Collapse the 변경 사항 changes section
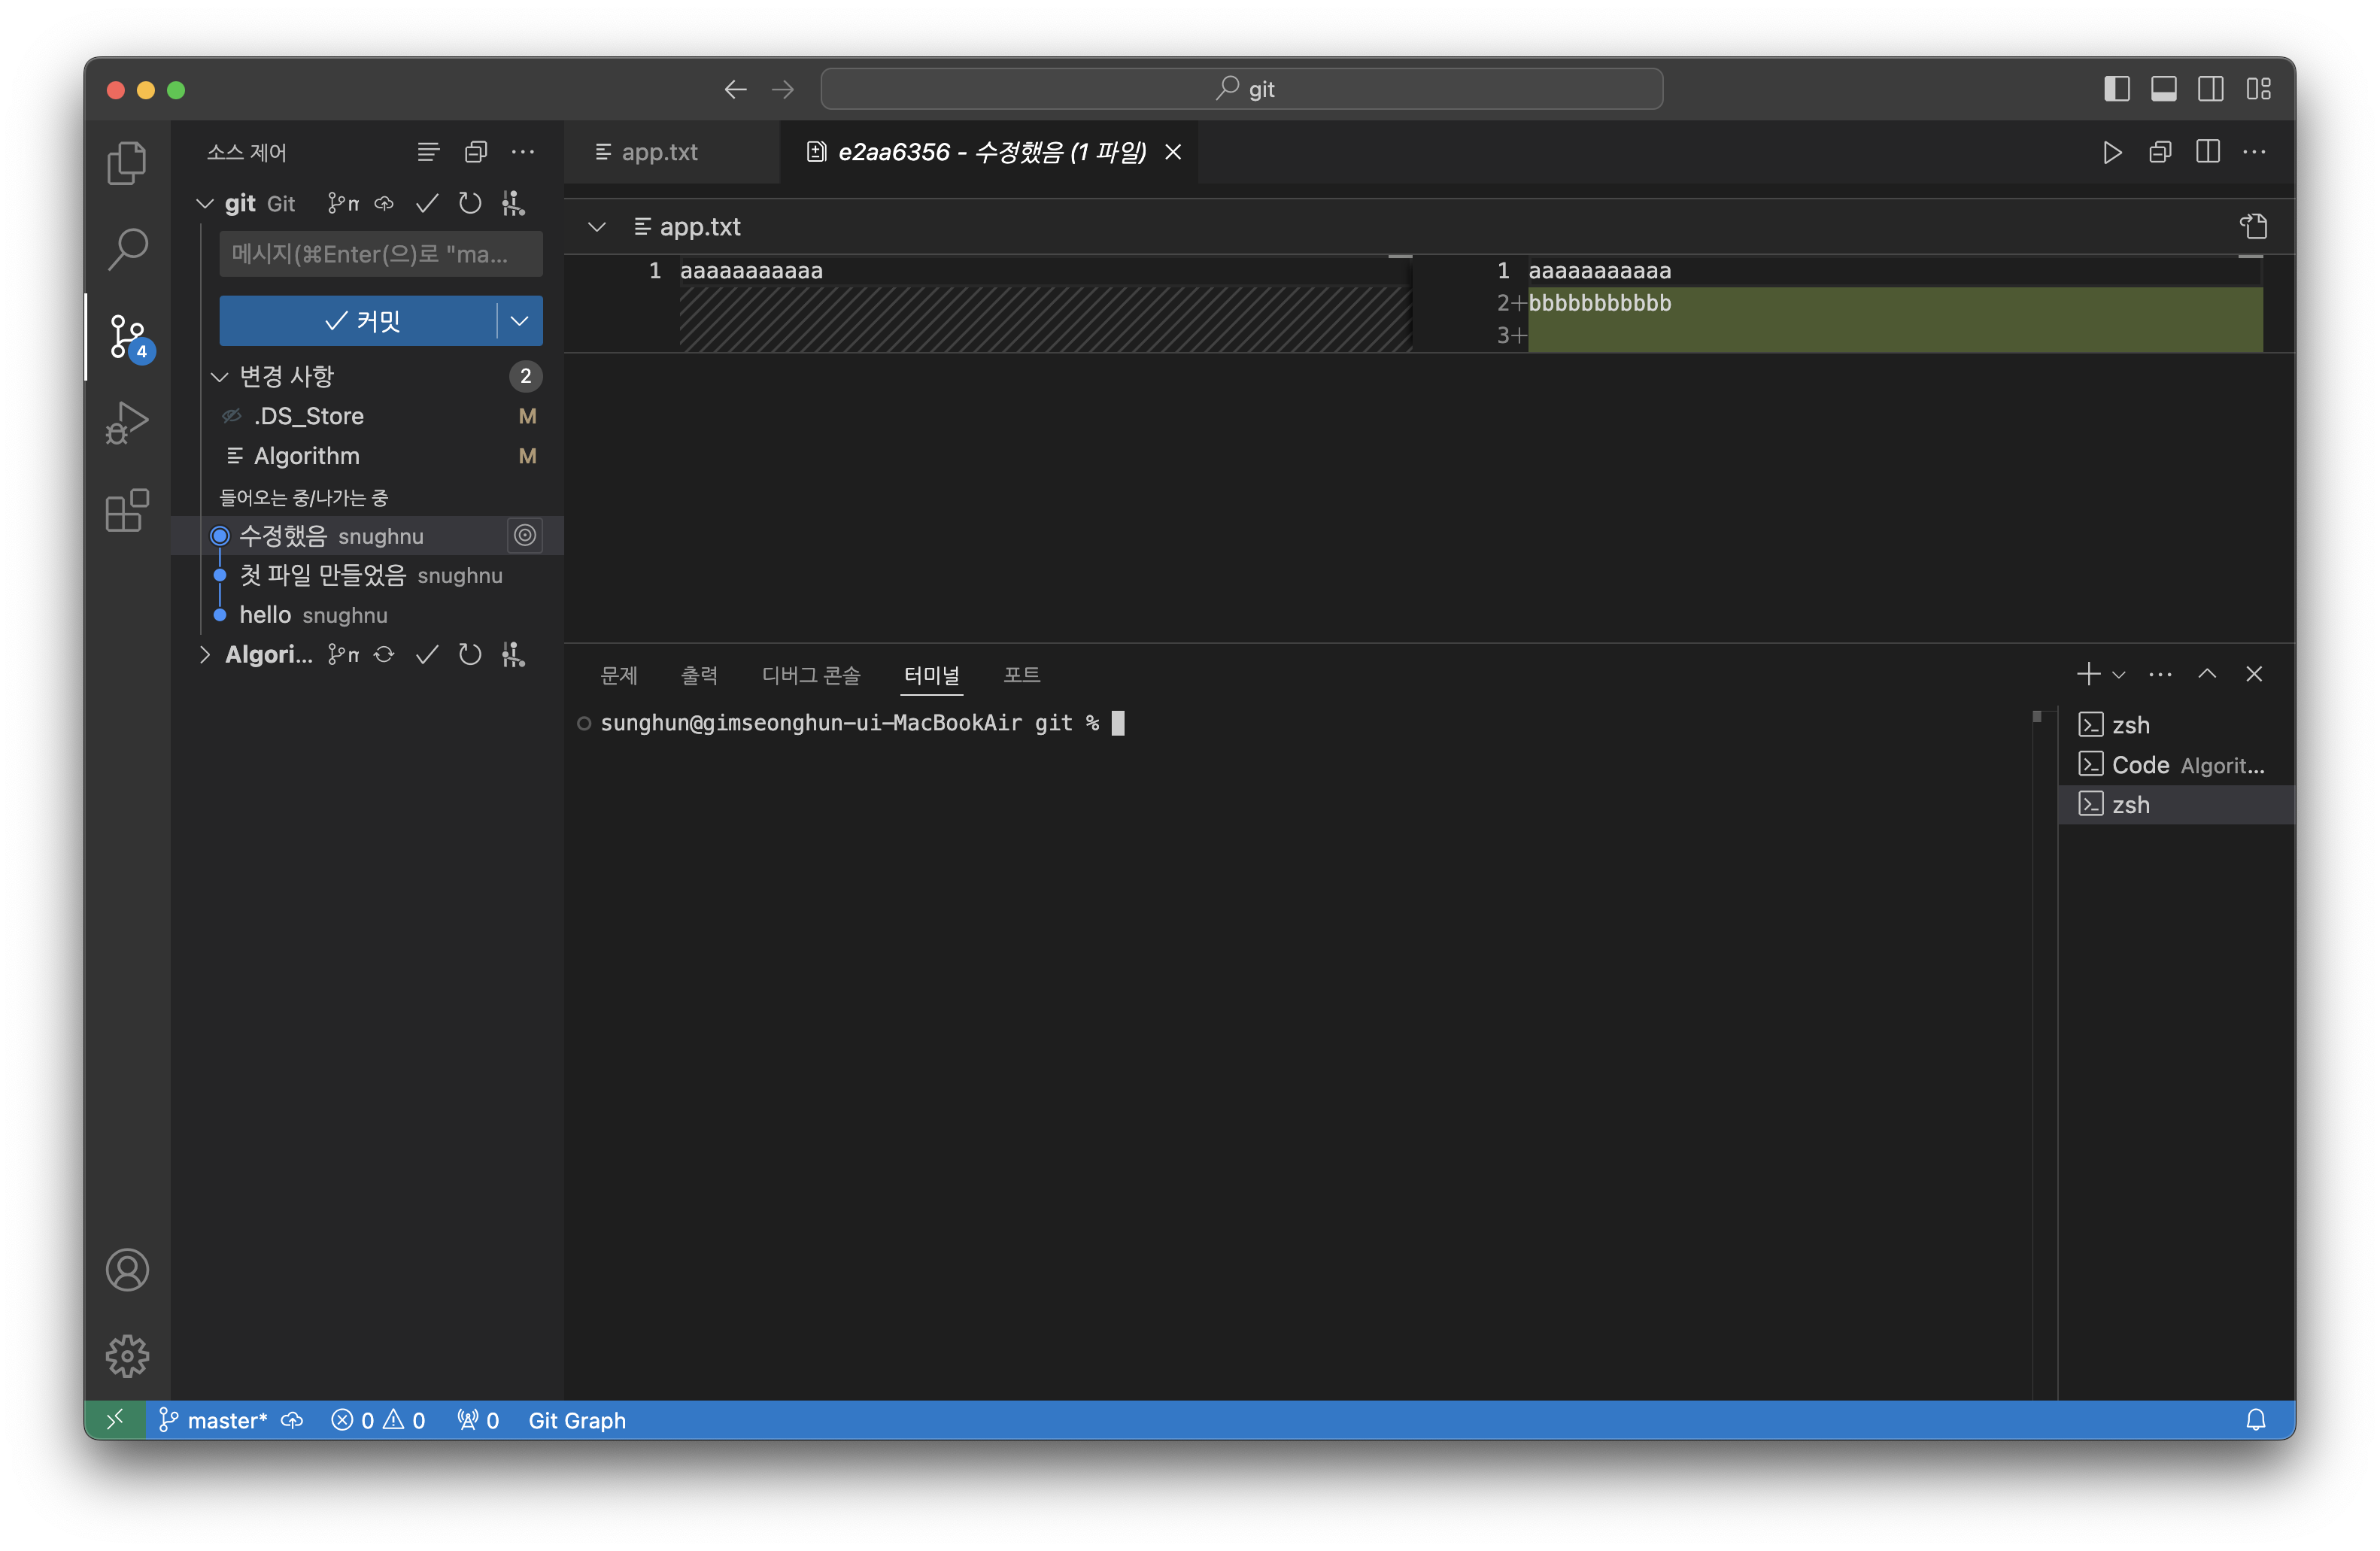The width and height of the screenshot is (2380, 1551). coord(220,377)
